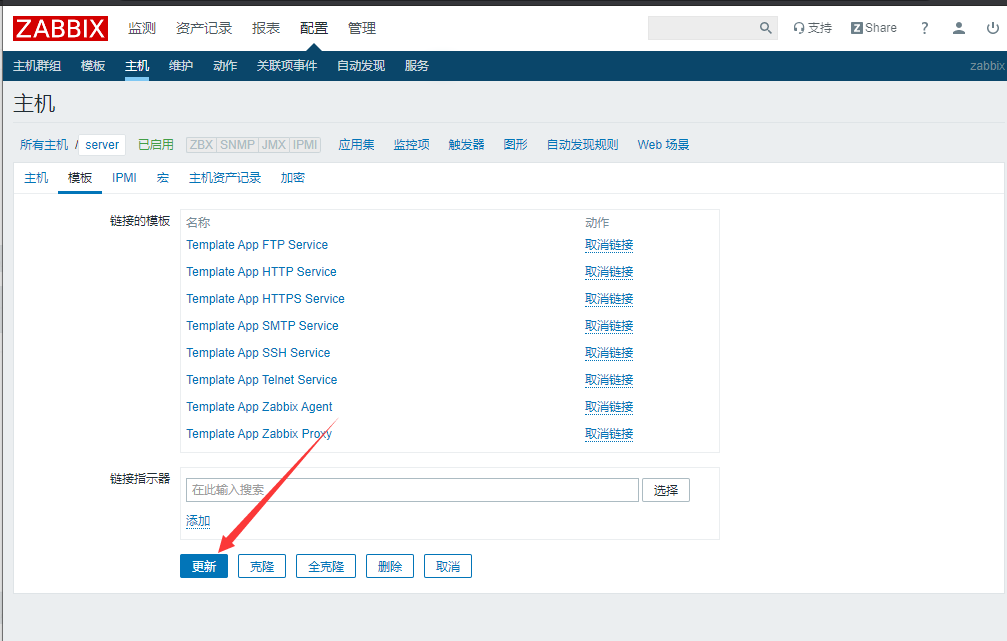Open Template App HTTP Service
Image resolution: width=1007 pixels, height=641 pixels.
tap(261, 272)
